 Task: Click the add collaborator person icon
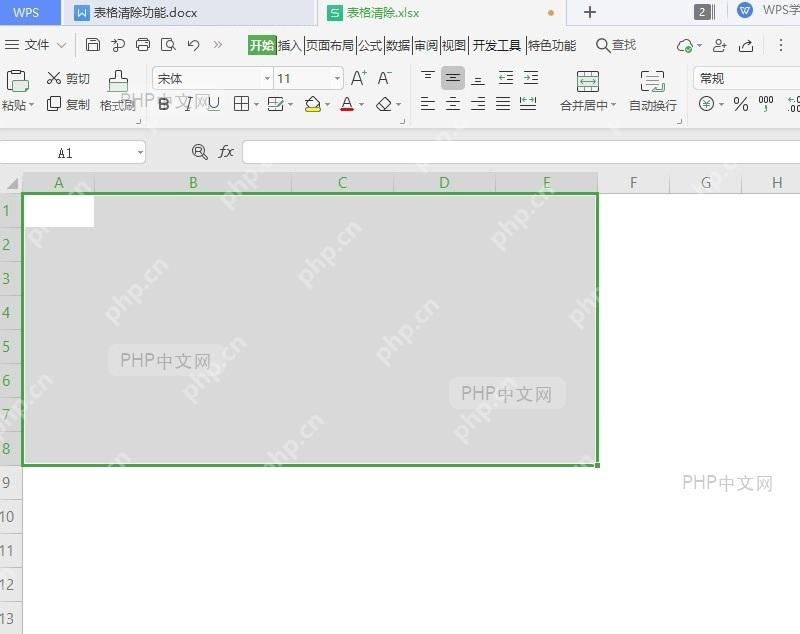point(719,45)
